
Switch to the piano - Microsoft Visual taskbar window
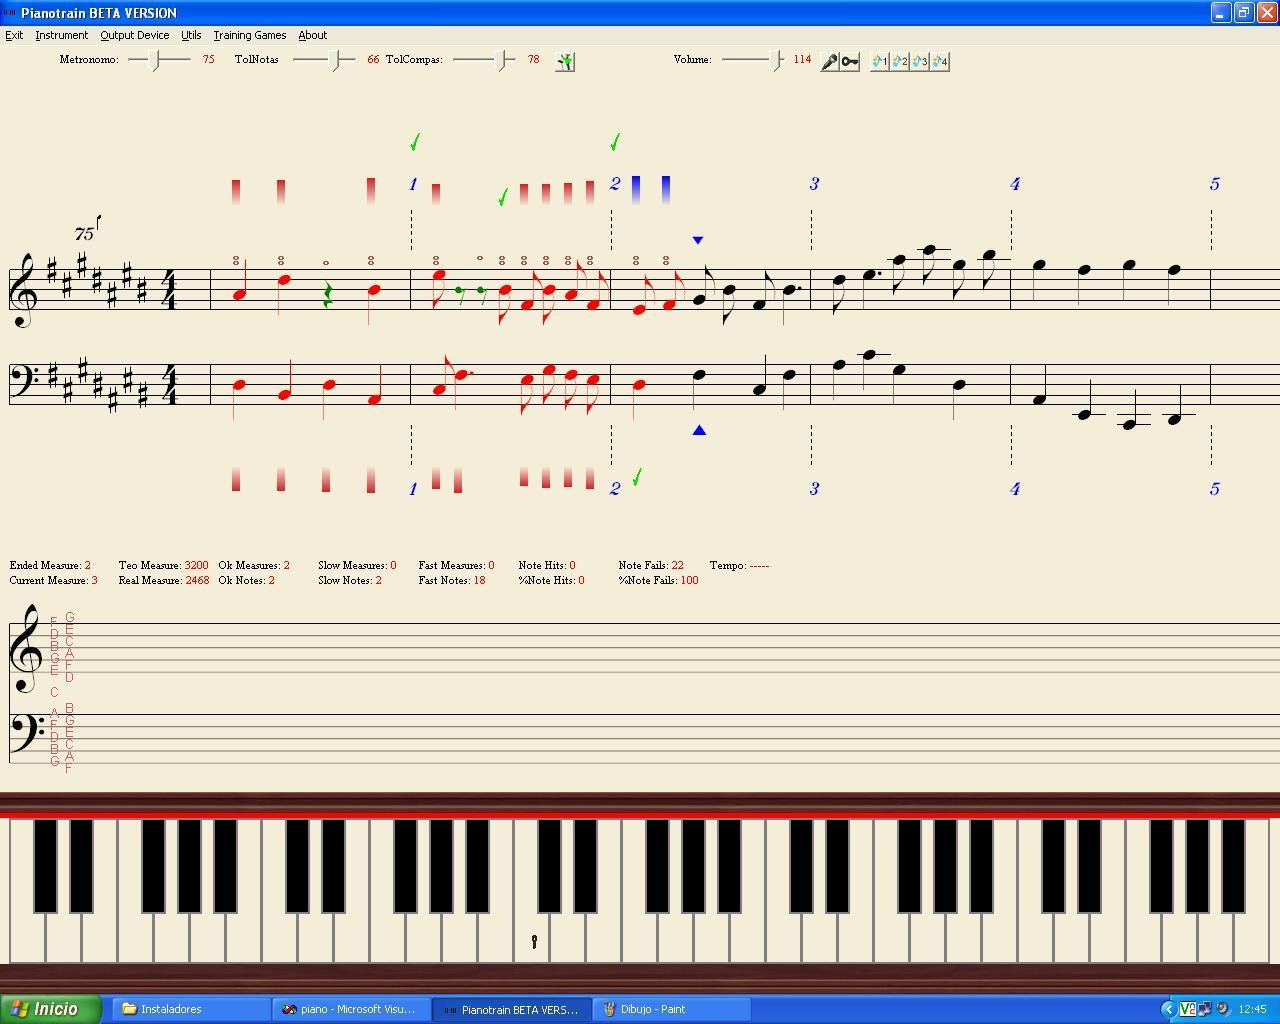352,1009
